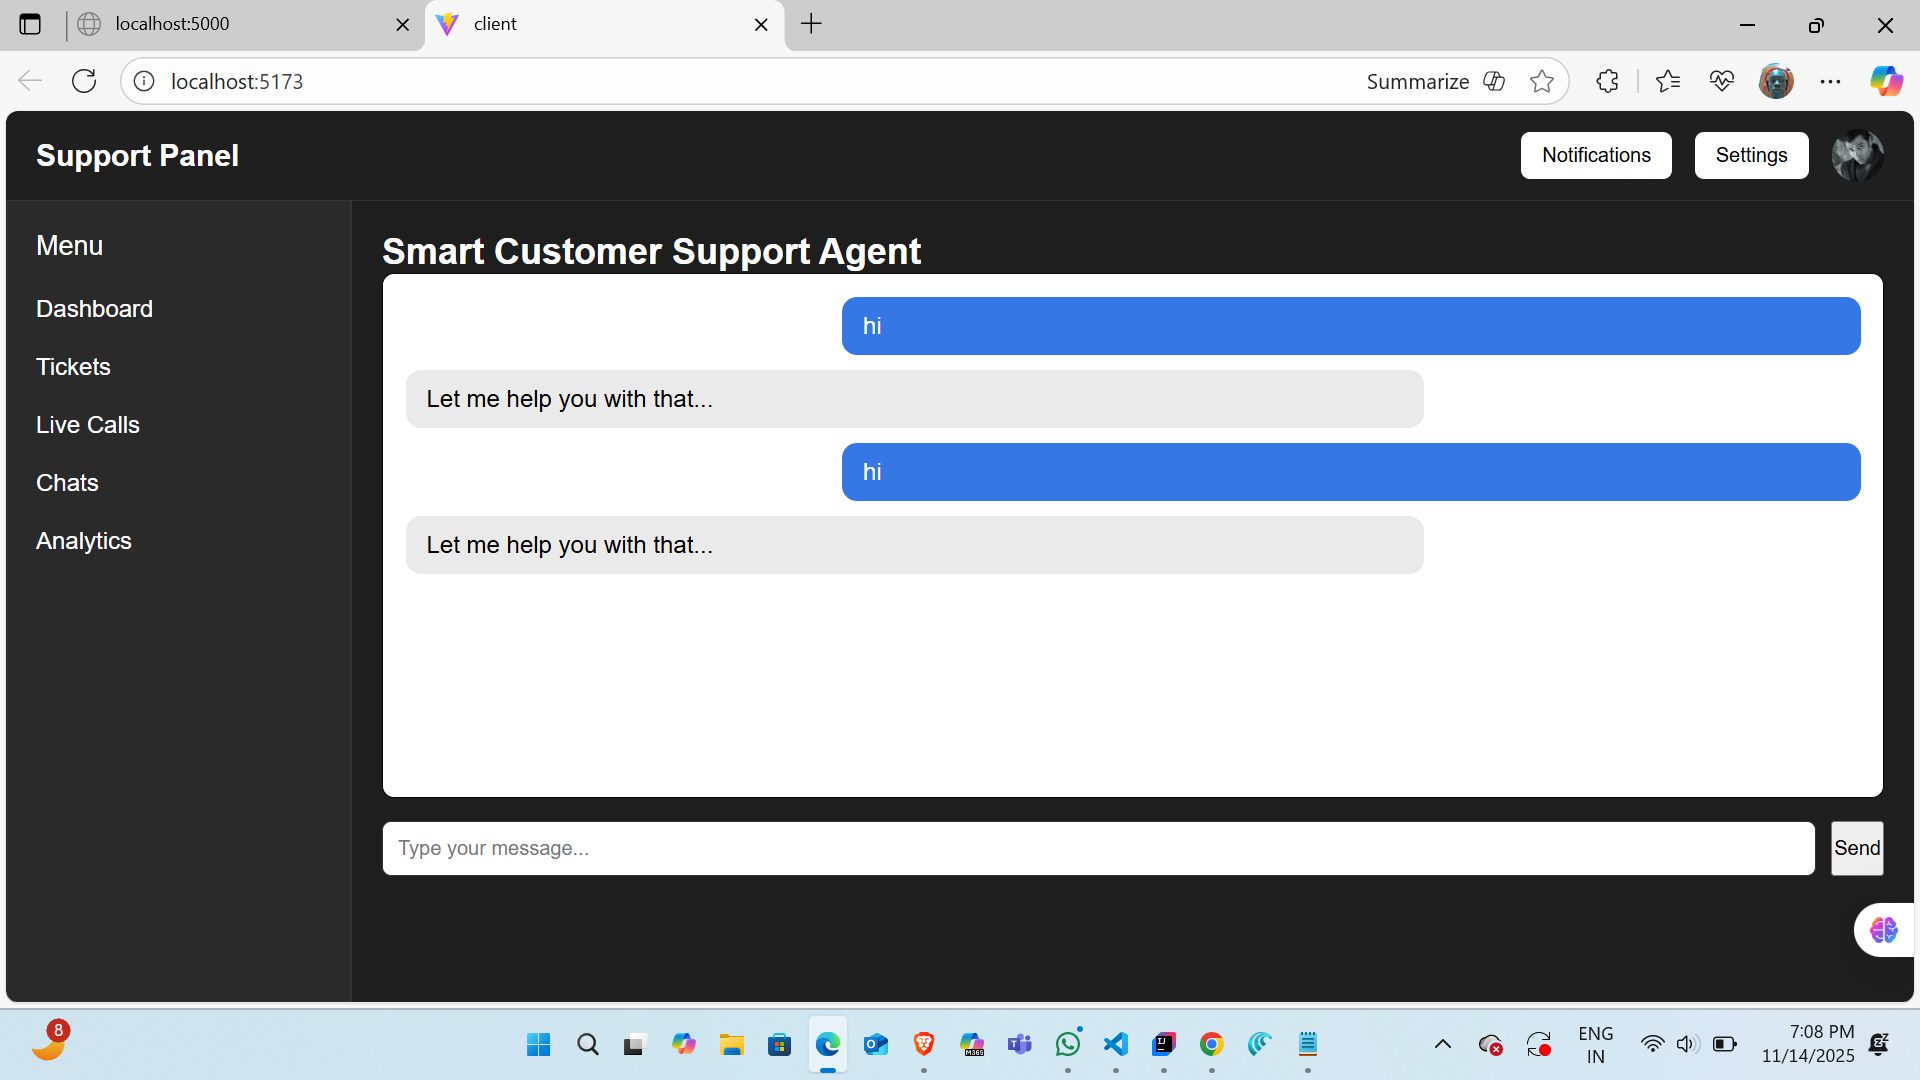Bookmark this page with the star icon
The height and width of the screenshot is (1080, 1920).
pos(1542,81)
